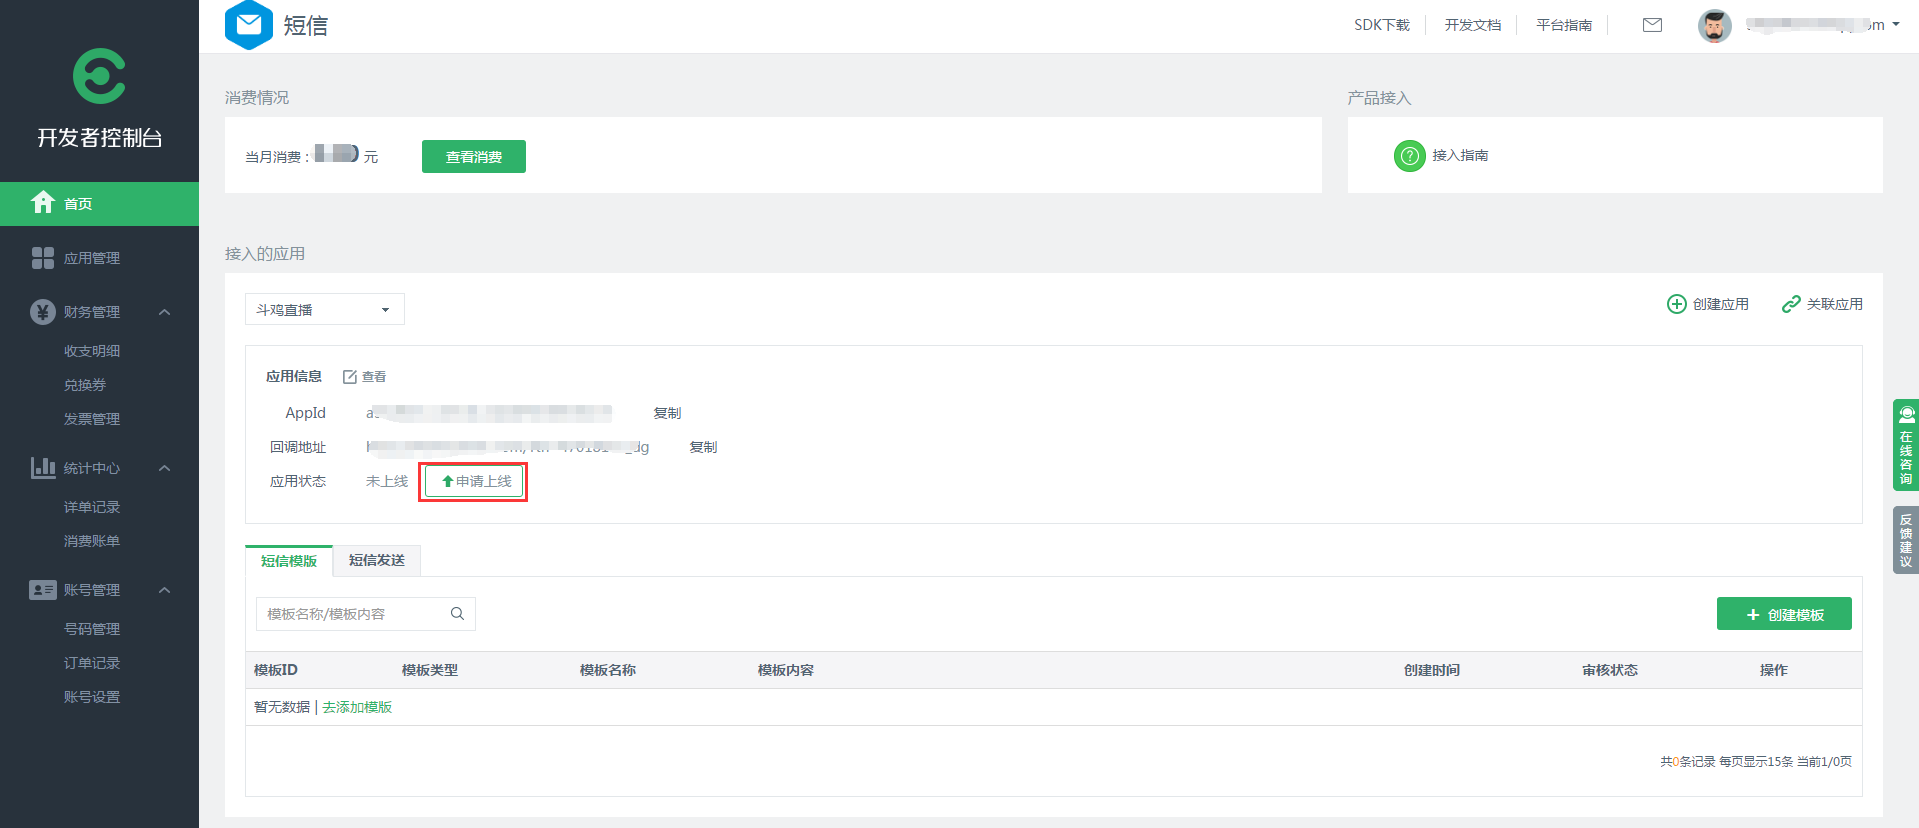Click the 在线咨询 floating widget

[1905, 445]
